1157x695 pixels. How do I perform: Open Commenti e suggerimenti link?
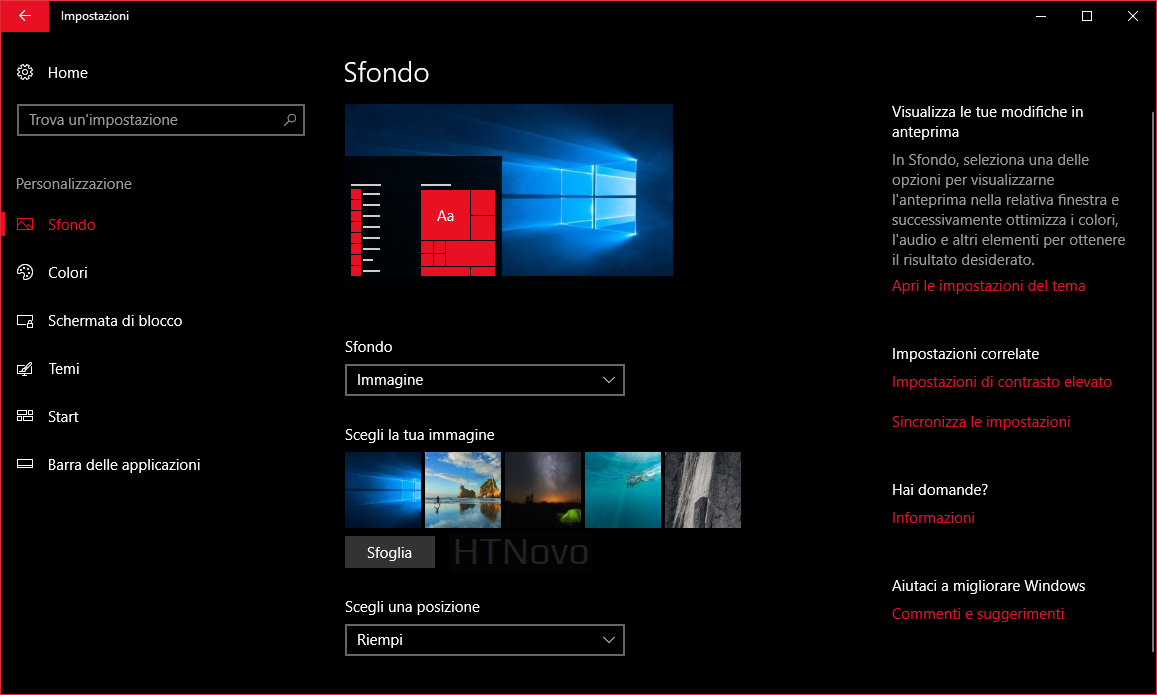[978, 613]
